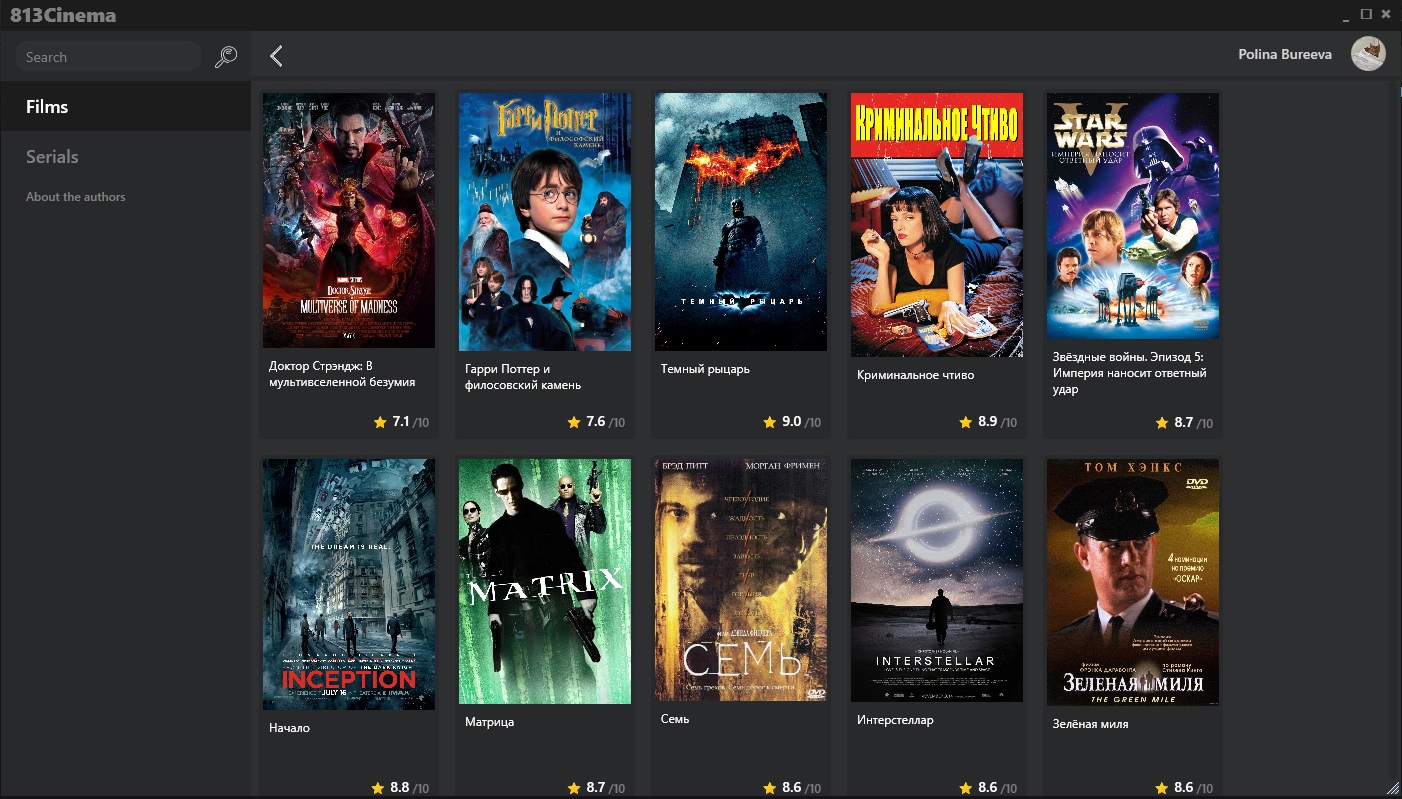Click the 9.0 rating value
Image resolution: width=1402 pixels, height=799 pixels.
pos(791,422)
